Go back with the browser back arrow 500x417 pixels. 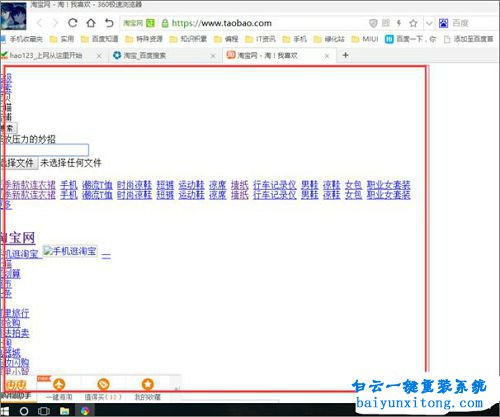[40, 23]
